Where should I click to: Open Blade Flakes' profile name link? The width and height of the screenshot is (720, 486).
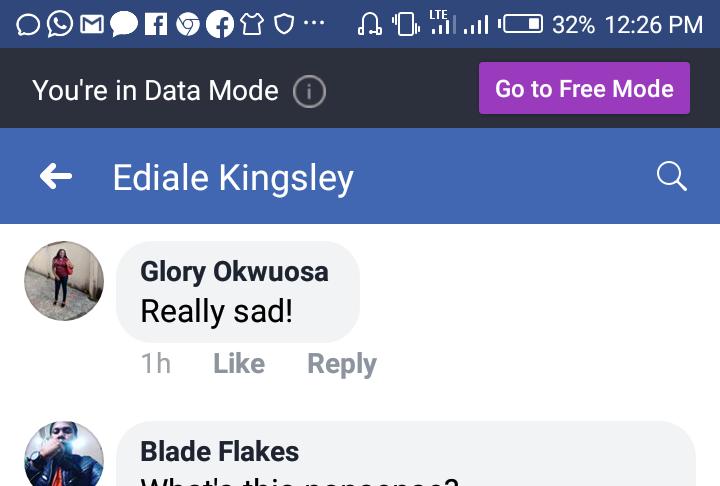tap(219, 451)
